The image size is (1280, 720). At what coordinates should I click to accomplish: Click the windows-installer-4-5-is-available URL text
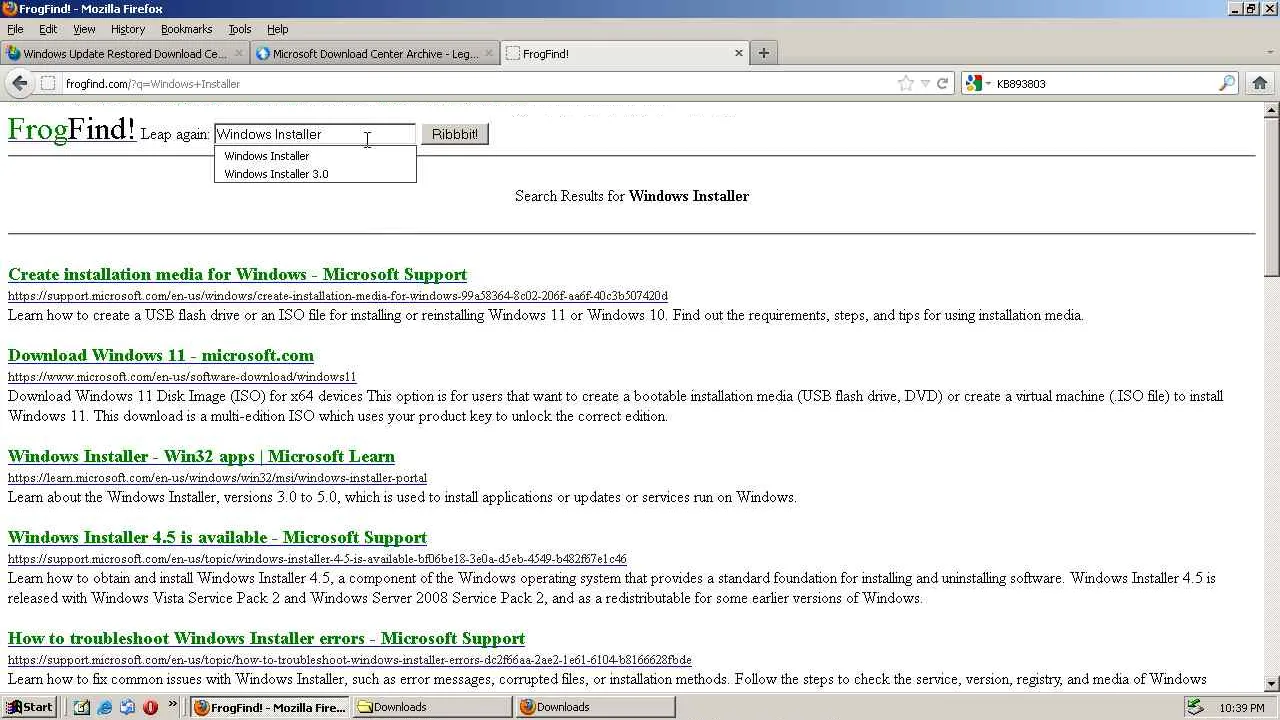(317, 559)
